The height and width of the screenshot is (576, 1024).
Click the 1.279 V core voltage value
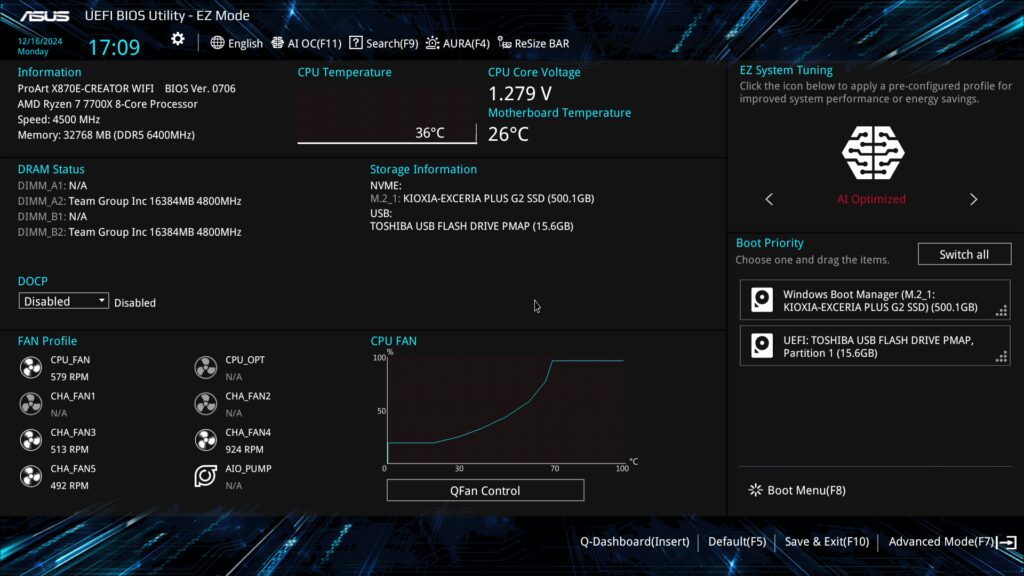520,93
